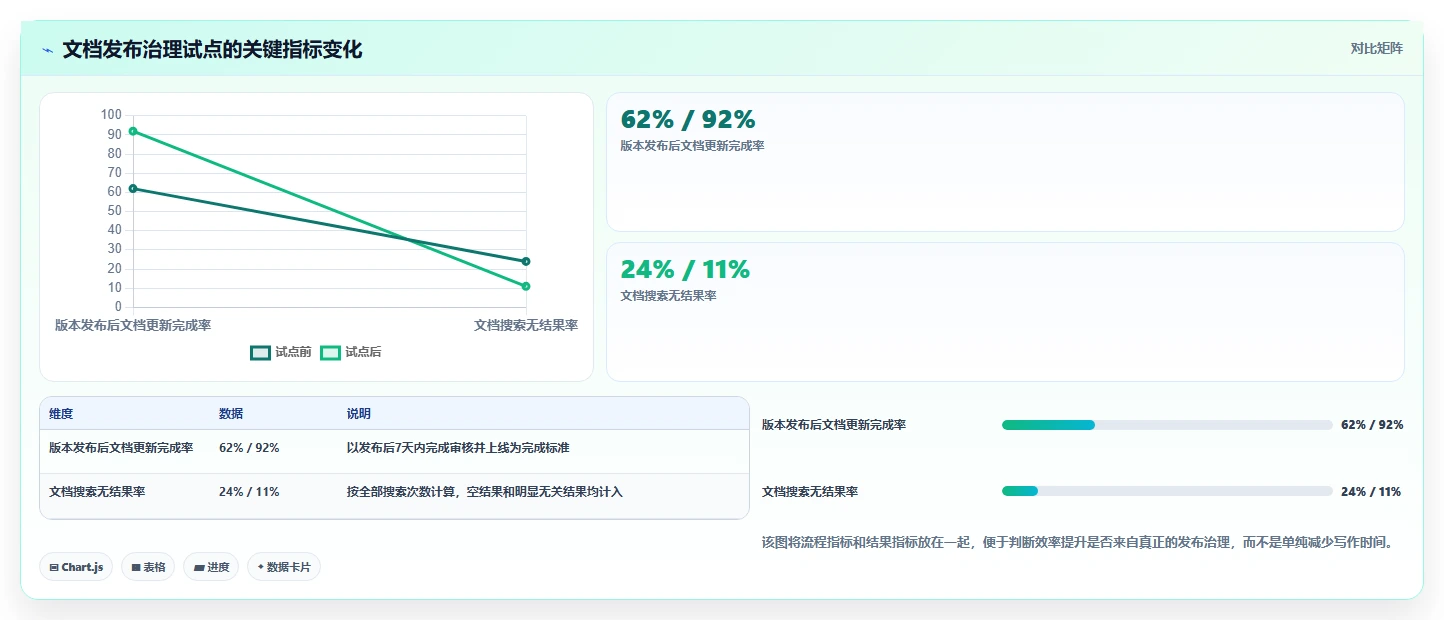Screen dimensions: 1444x620
Task: Toggle the 试点前 legend series
Action: point(281,352)
